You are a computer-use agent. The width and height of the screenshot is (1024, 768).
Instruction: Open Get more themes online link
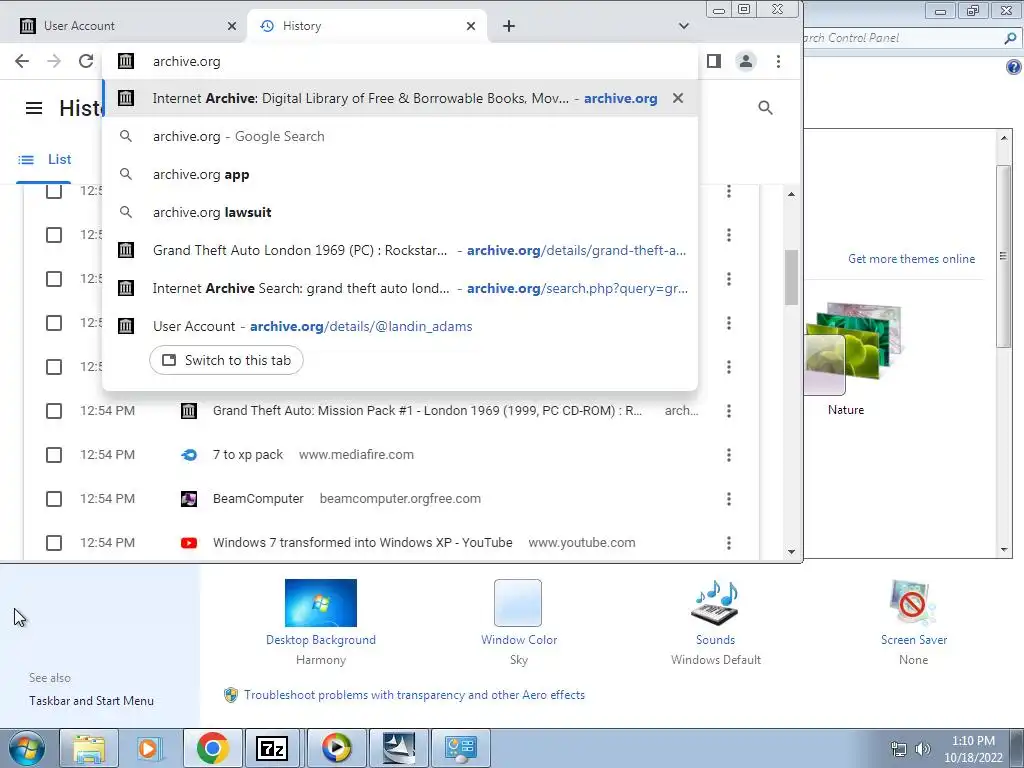[911, 259]
